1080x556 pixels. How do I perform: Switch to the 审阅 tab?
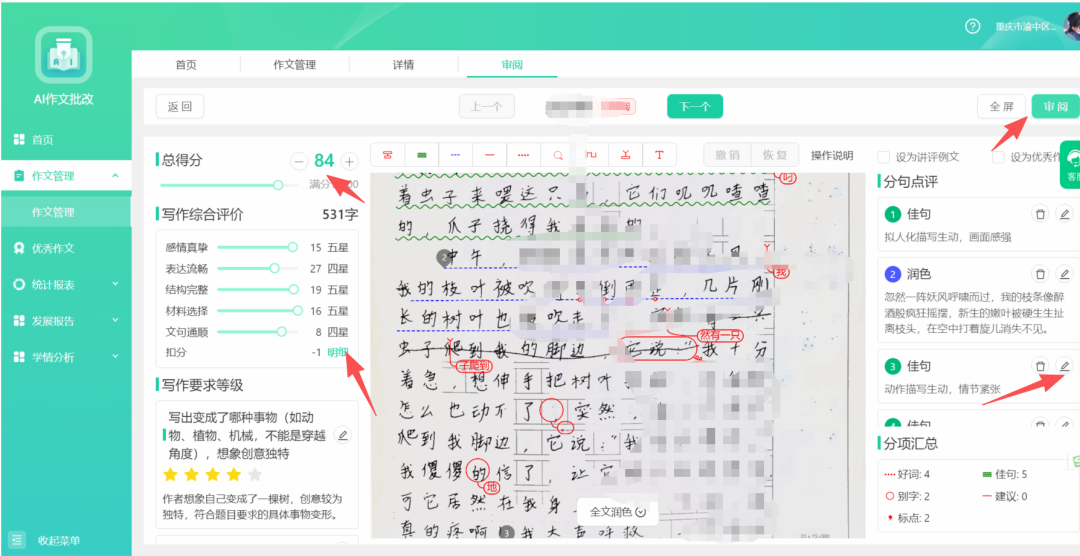tap(512, 65)
